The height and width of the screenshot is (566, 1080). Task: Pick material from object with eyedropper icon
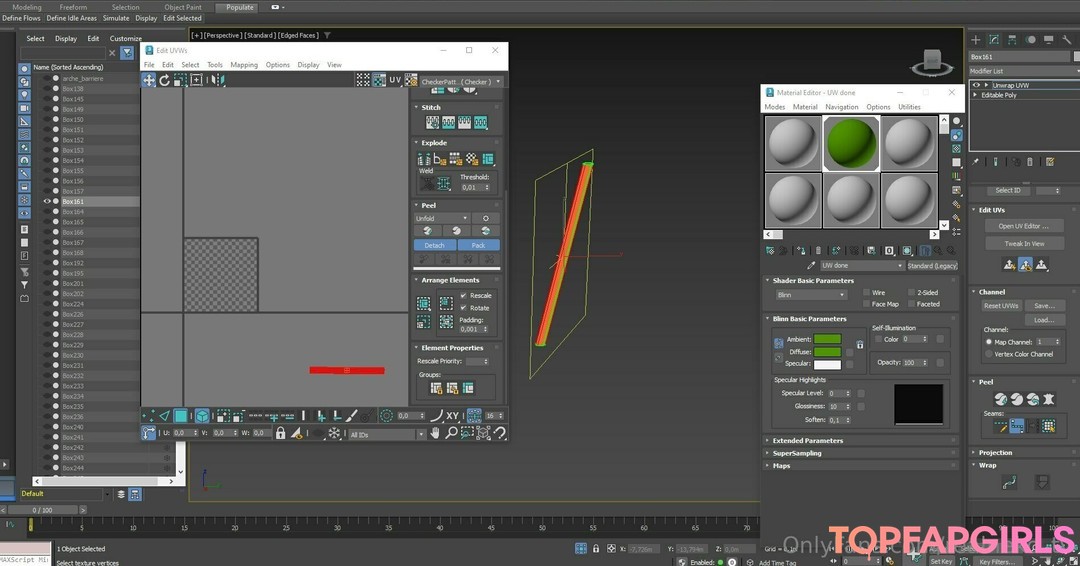tap(811, 266)
